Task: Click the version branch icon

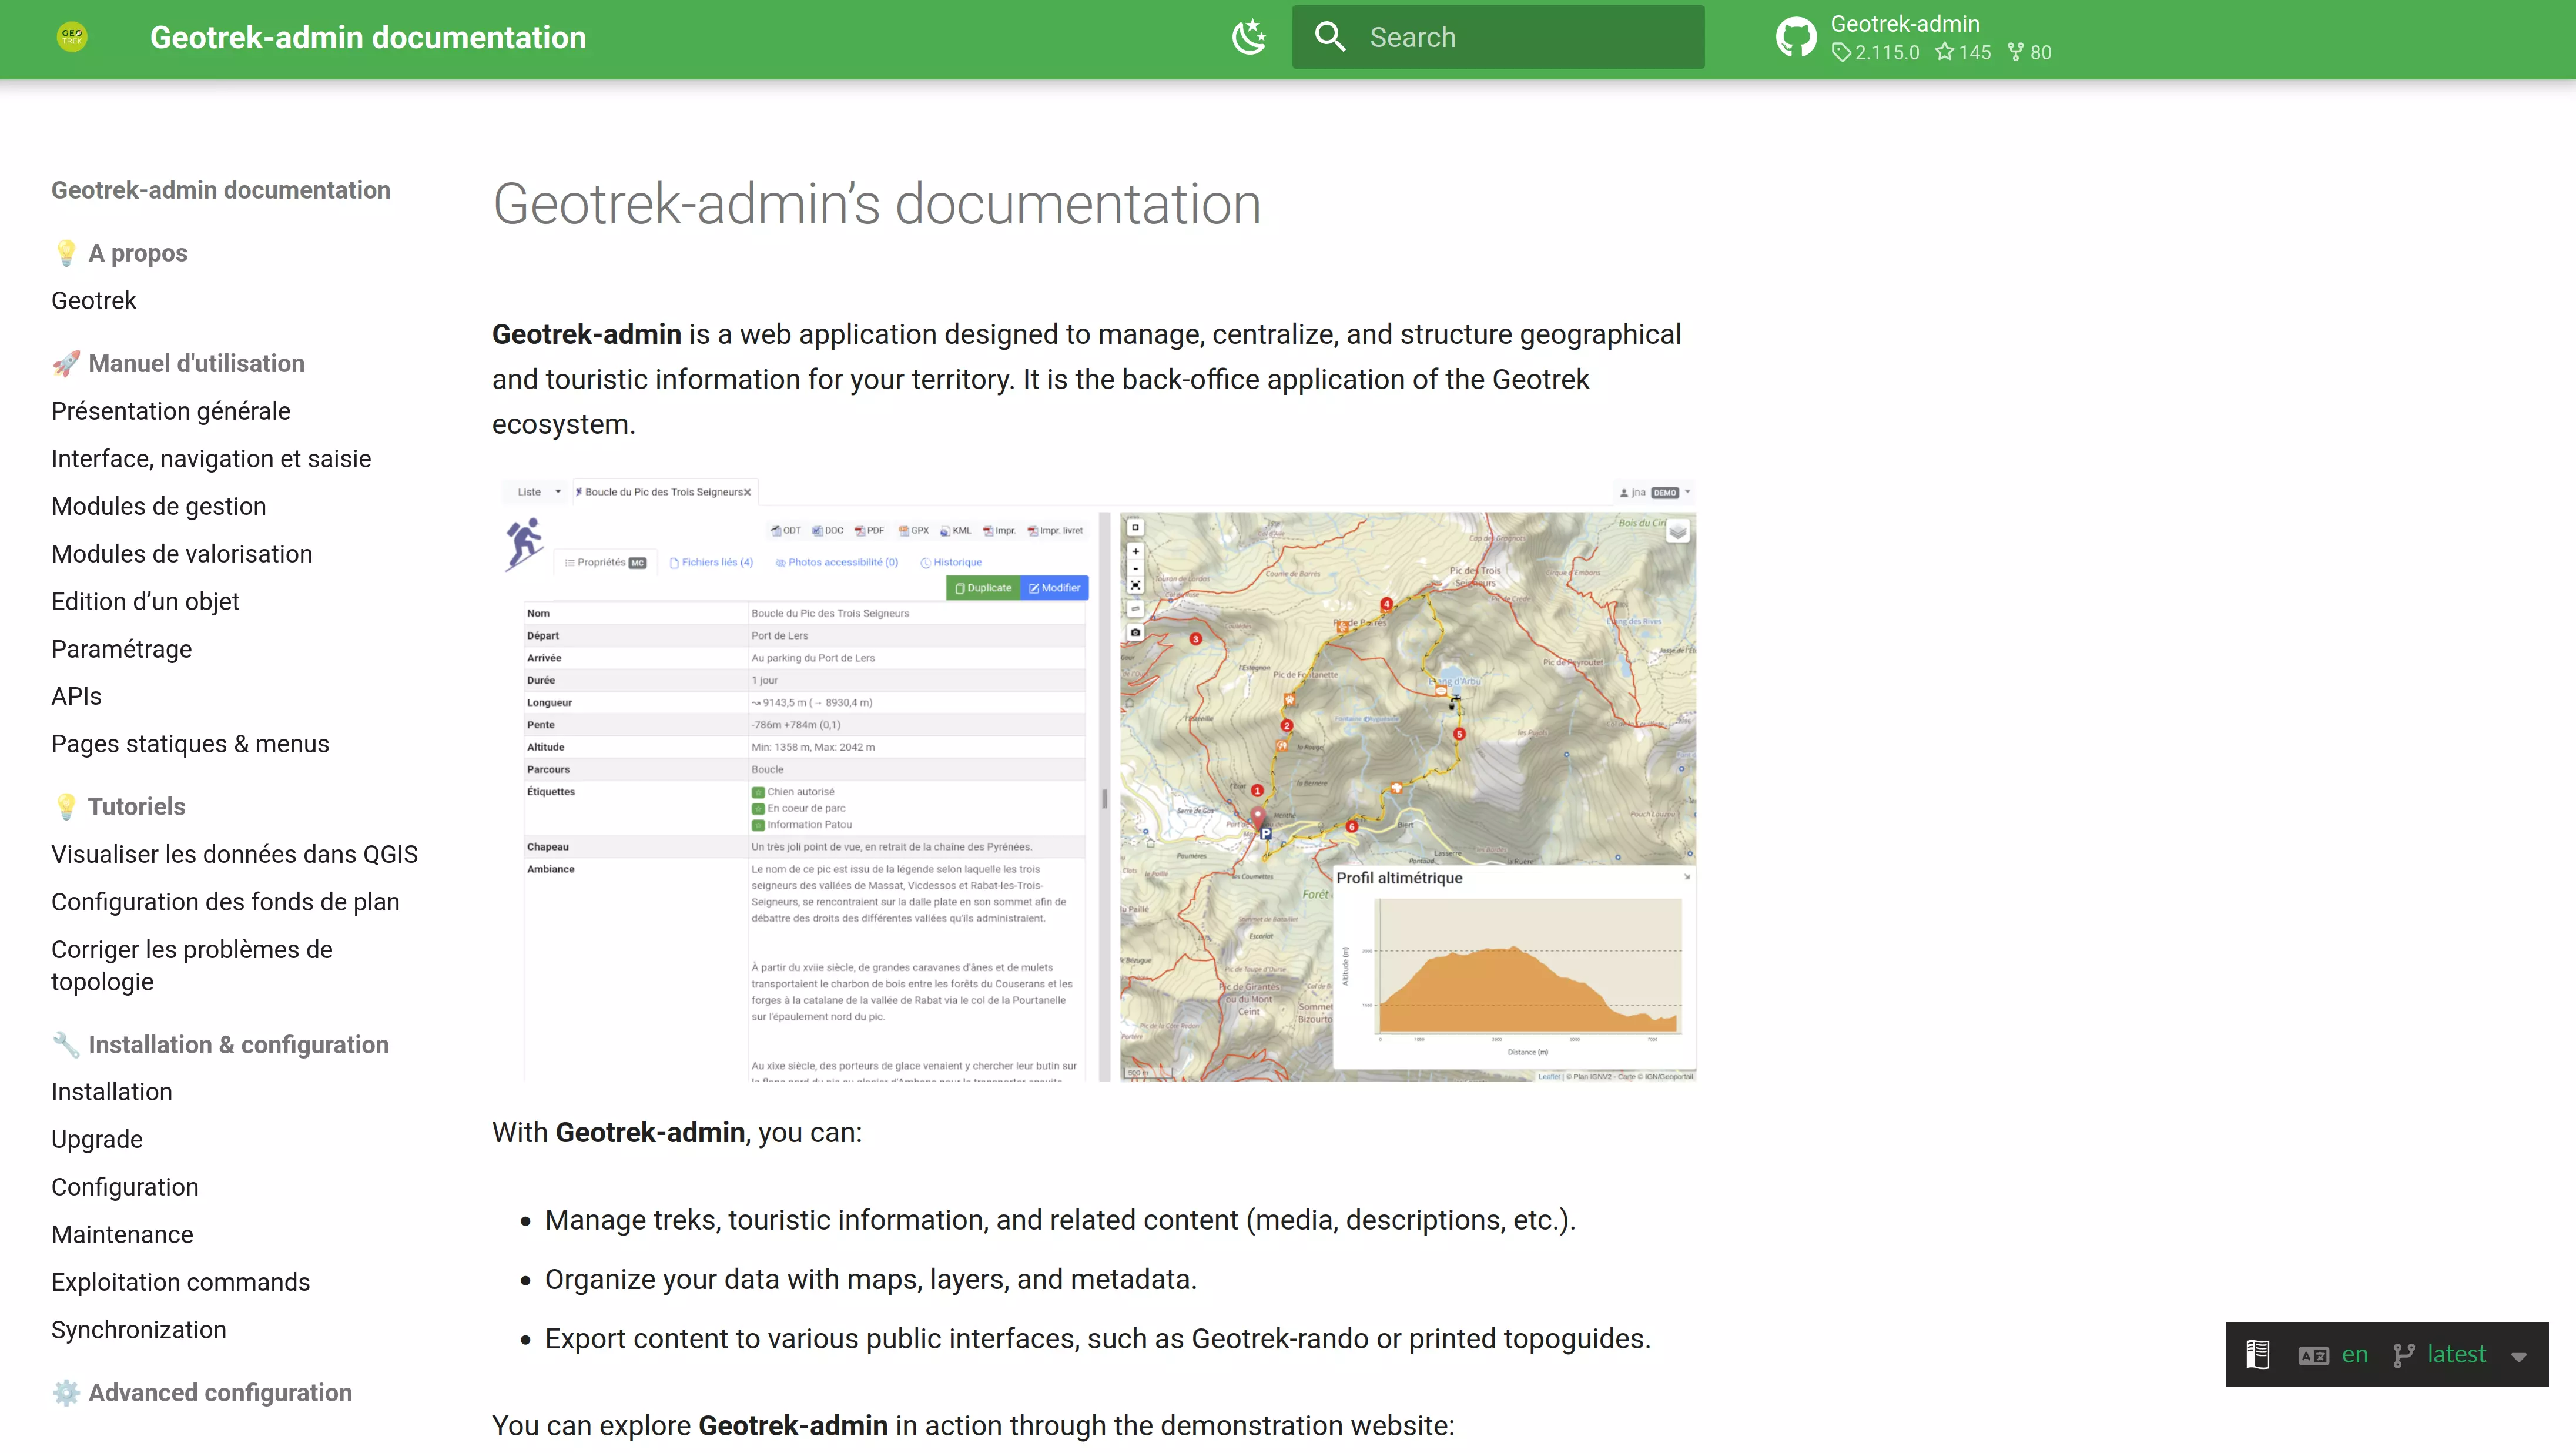Action: 2404,1355
